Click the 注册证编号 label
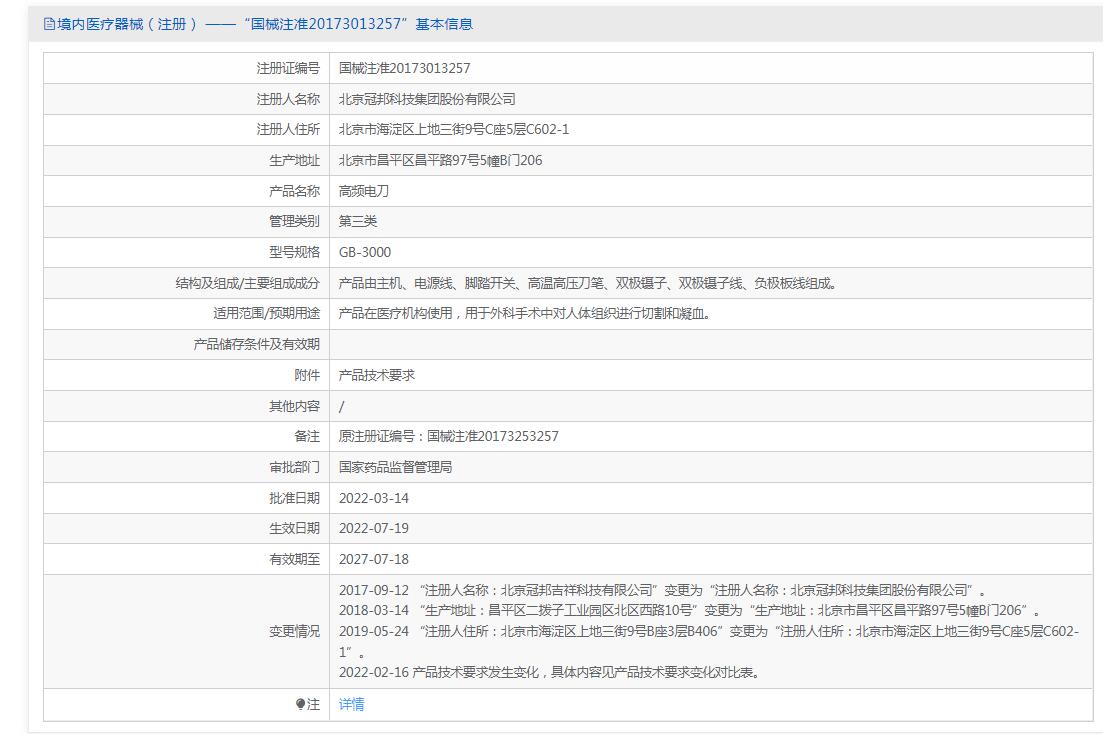Viewport: 1103px width, 734px height. [288, 68]
